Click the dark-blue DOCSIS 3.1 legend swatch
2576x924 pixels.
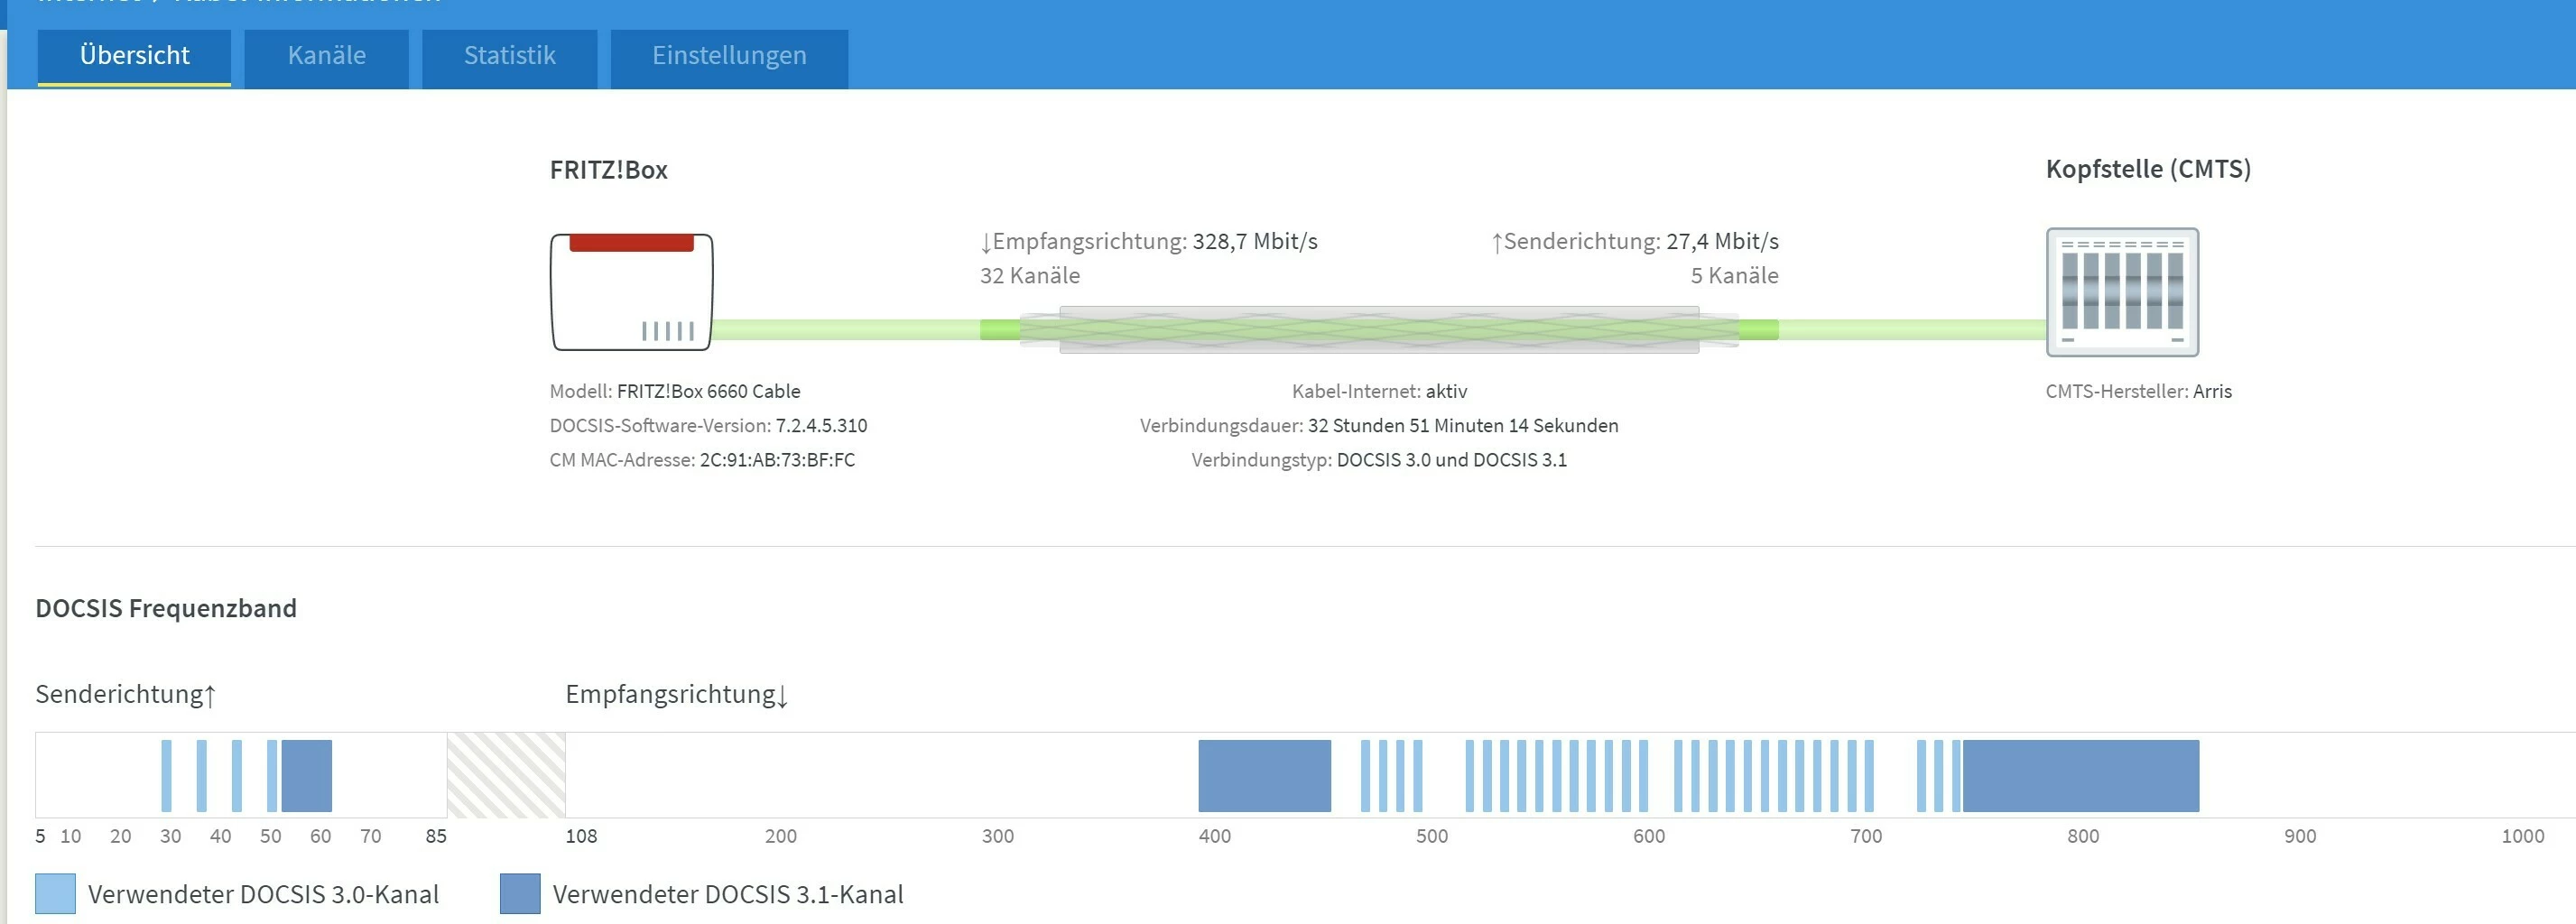[520, 893]
